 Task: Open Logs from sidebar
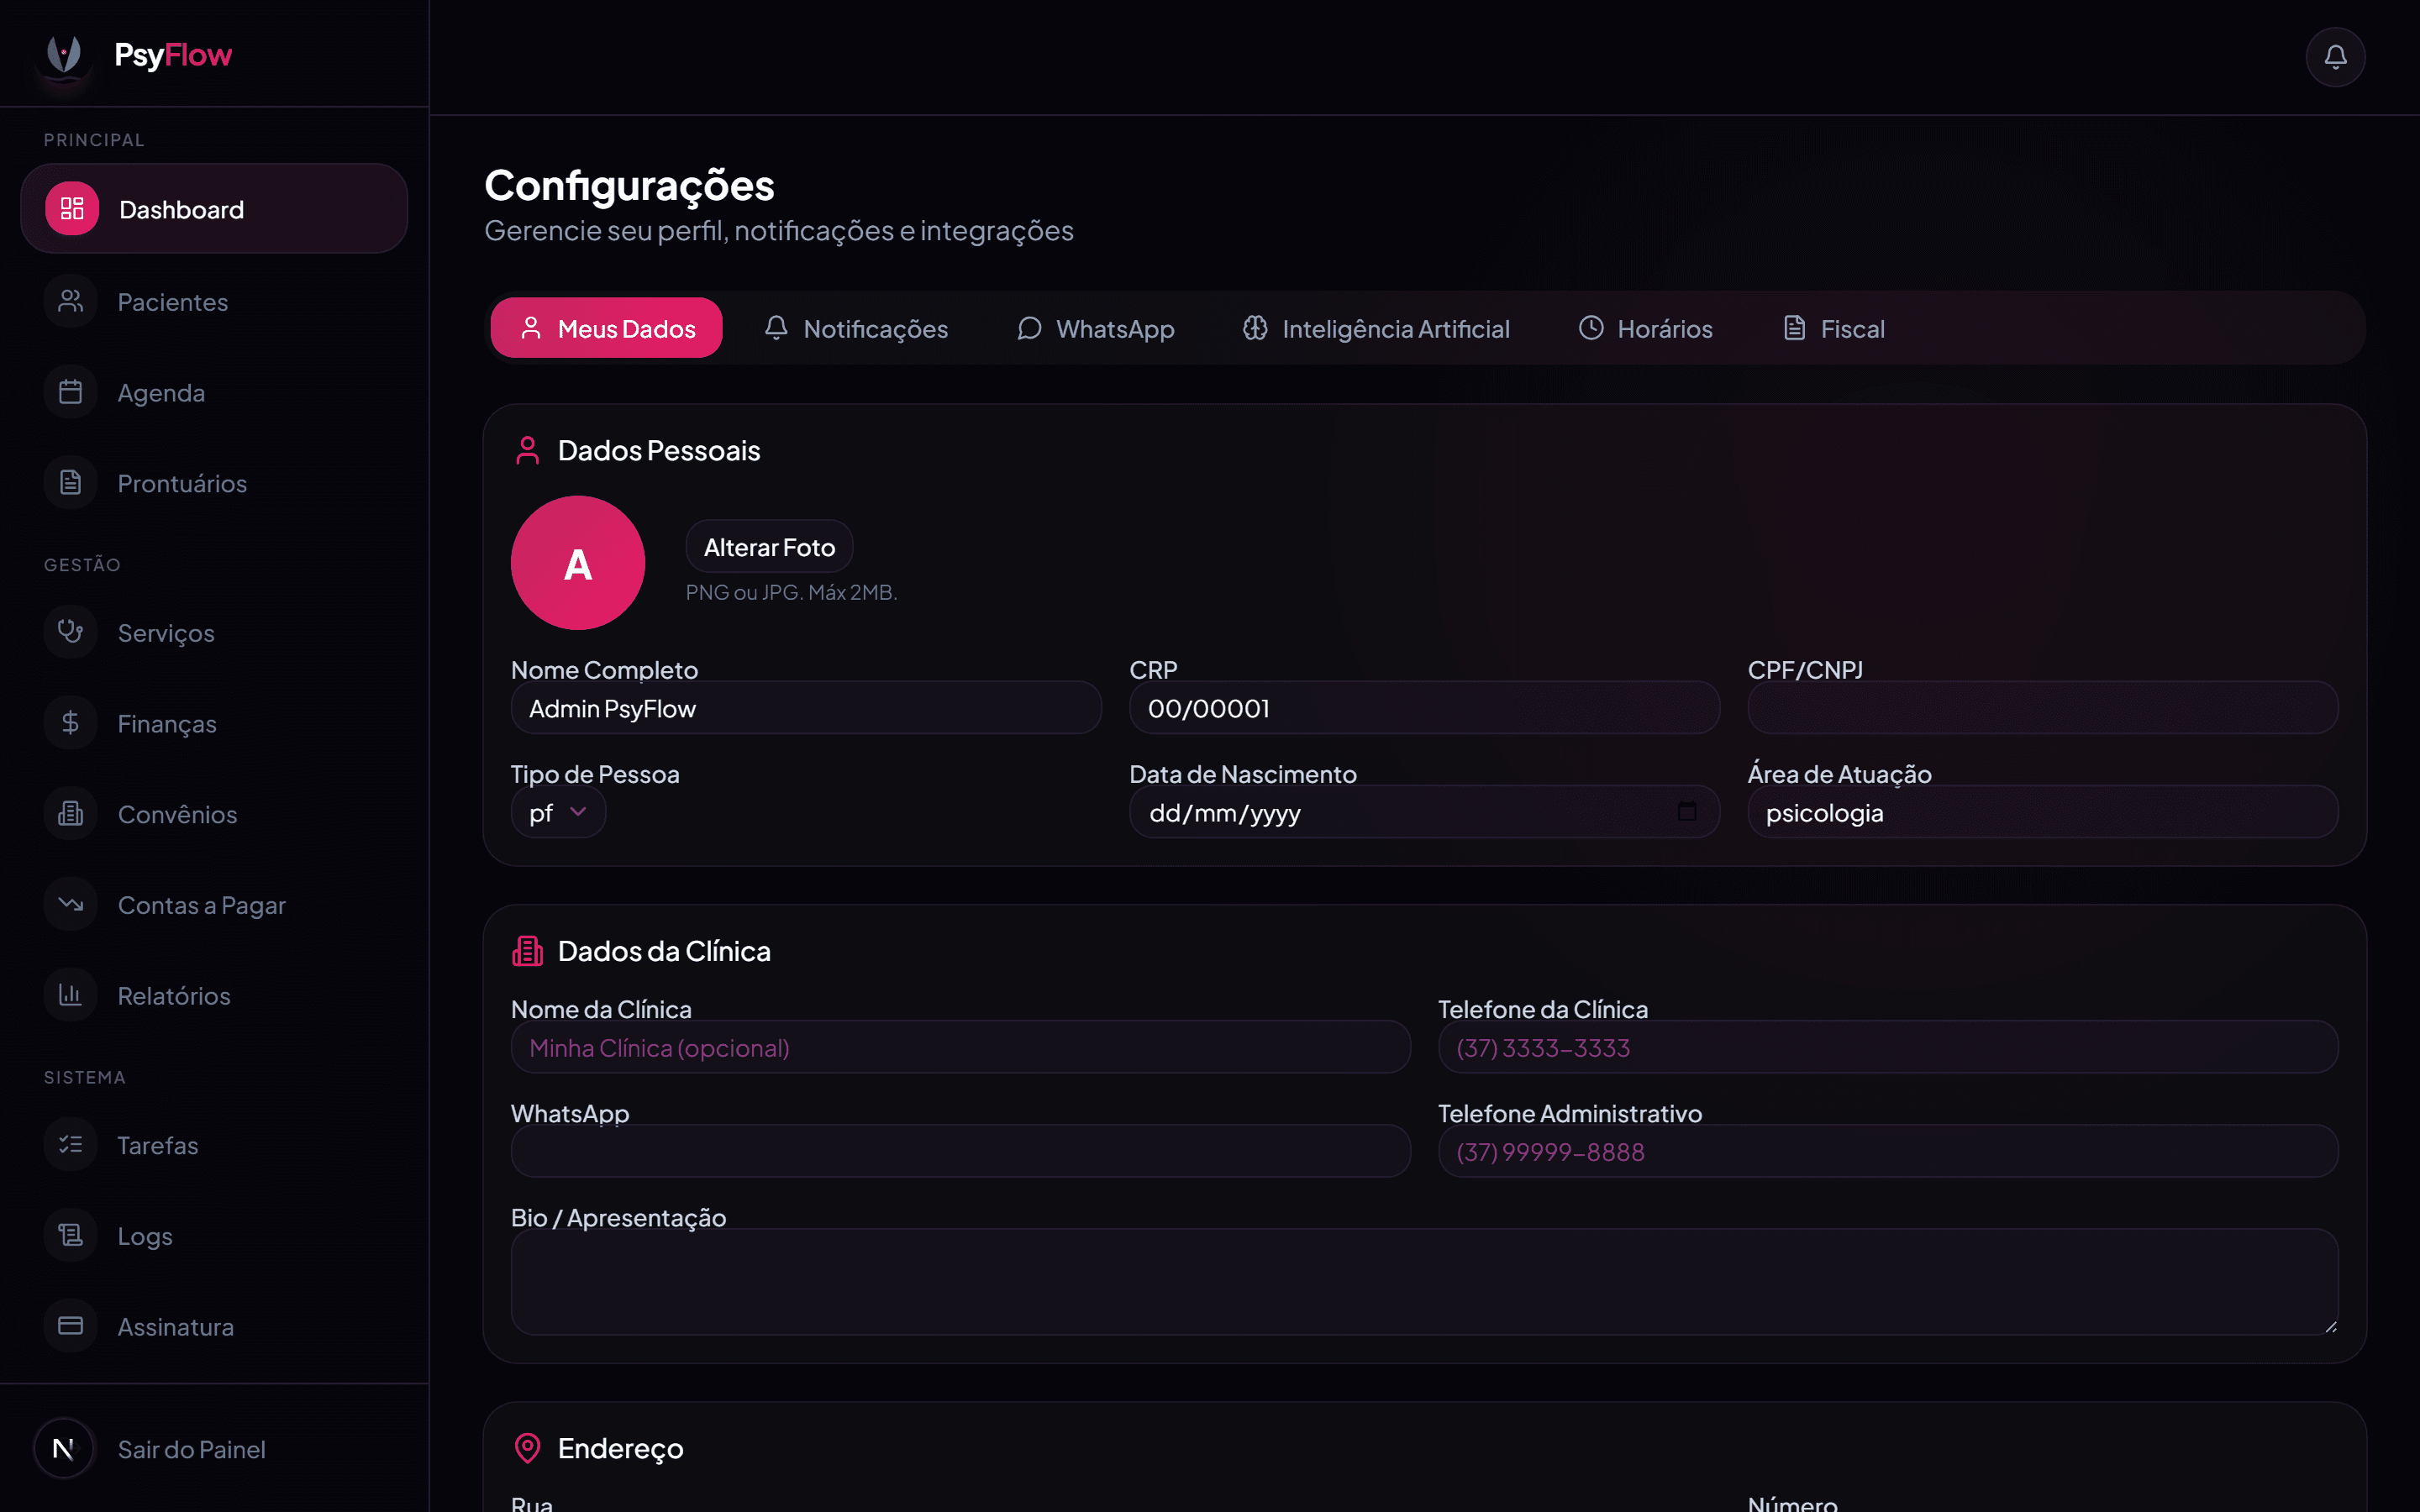pyautogui.click(x=214, y=1236)
